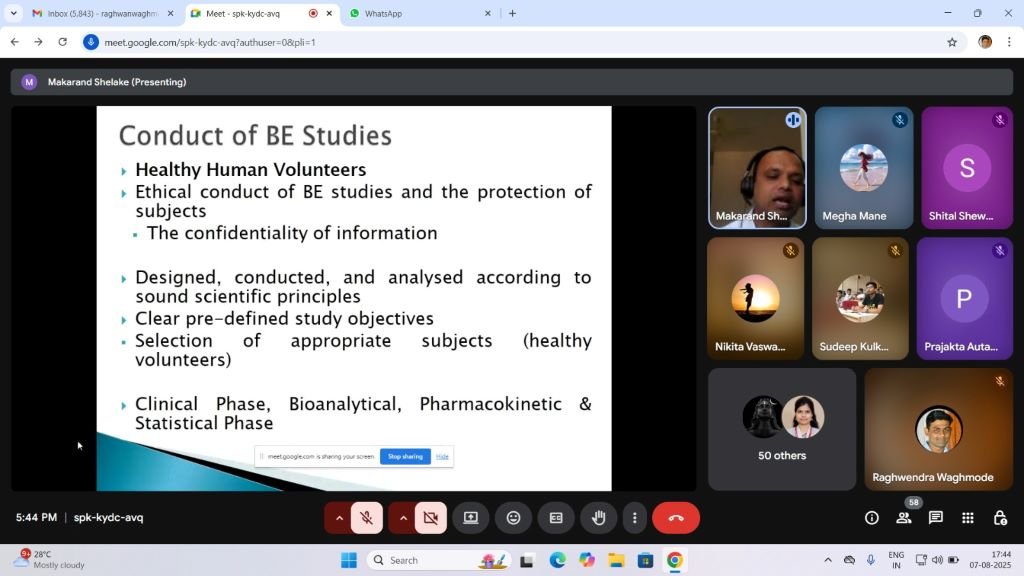Raise hand in the meeting

pyautogui.click(x=599, y=518)
